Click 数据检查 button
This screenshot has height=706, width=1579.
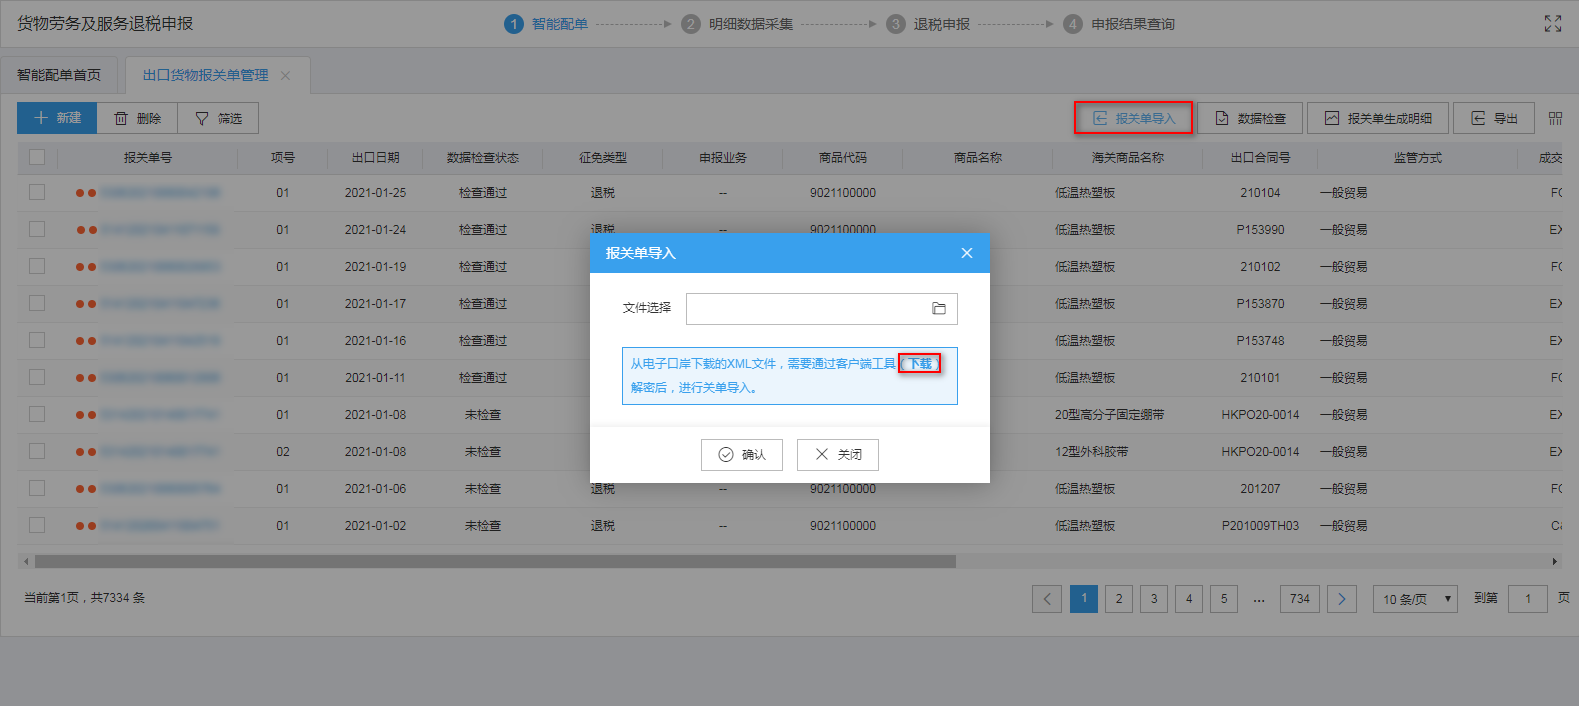(1250, 118)
